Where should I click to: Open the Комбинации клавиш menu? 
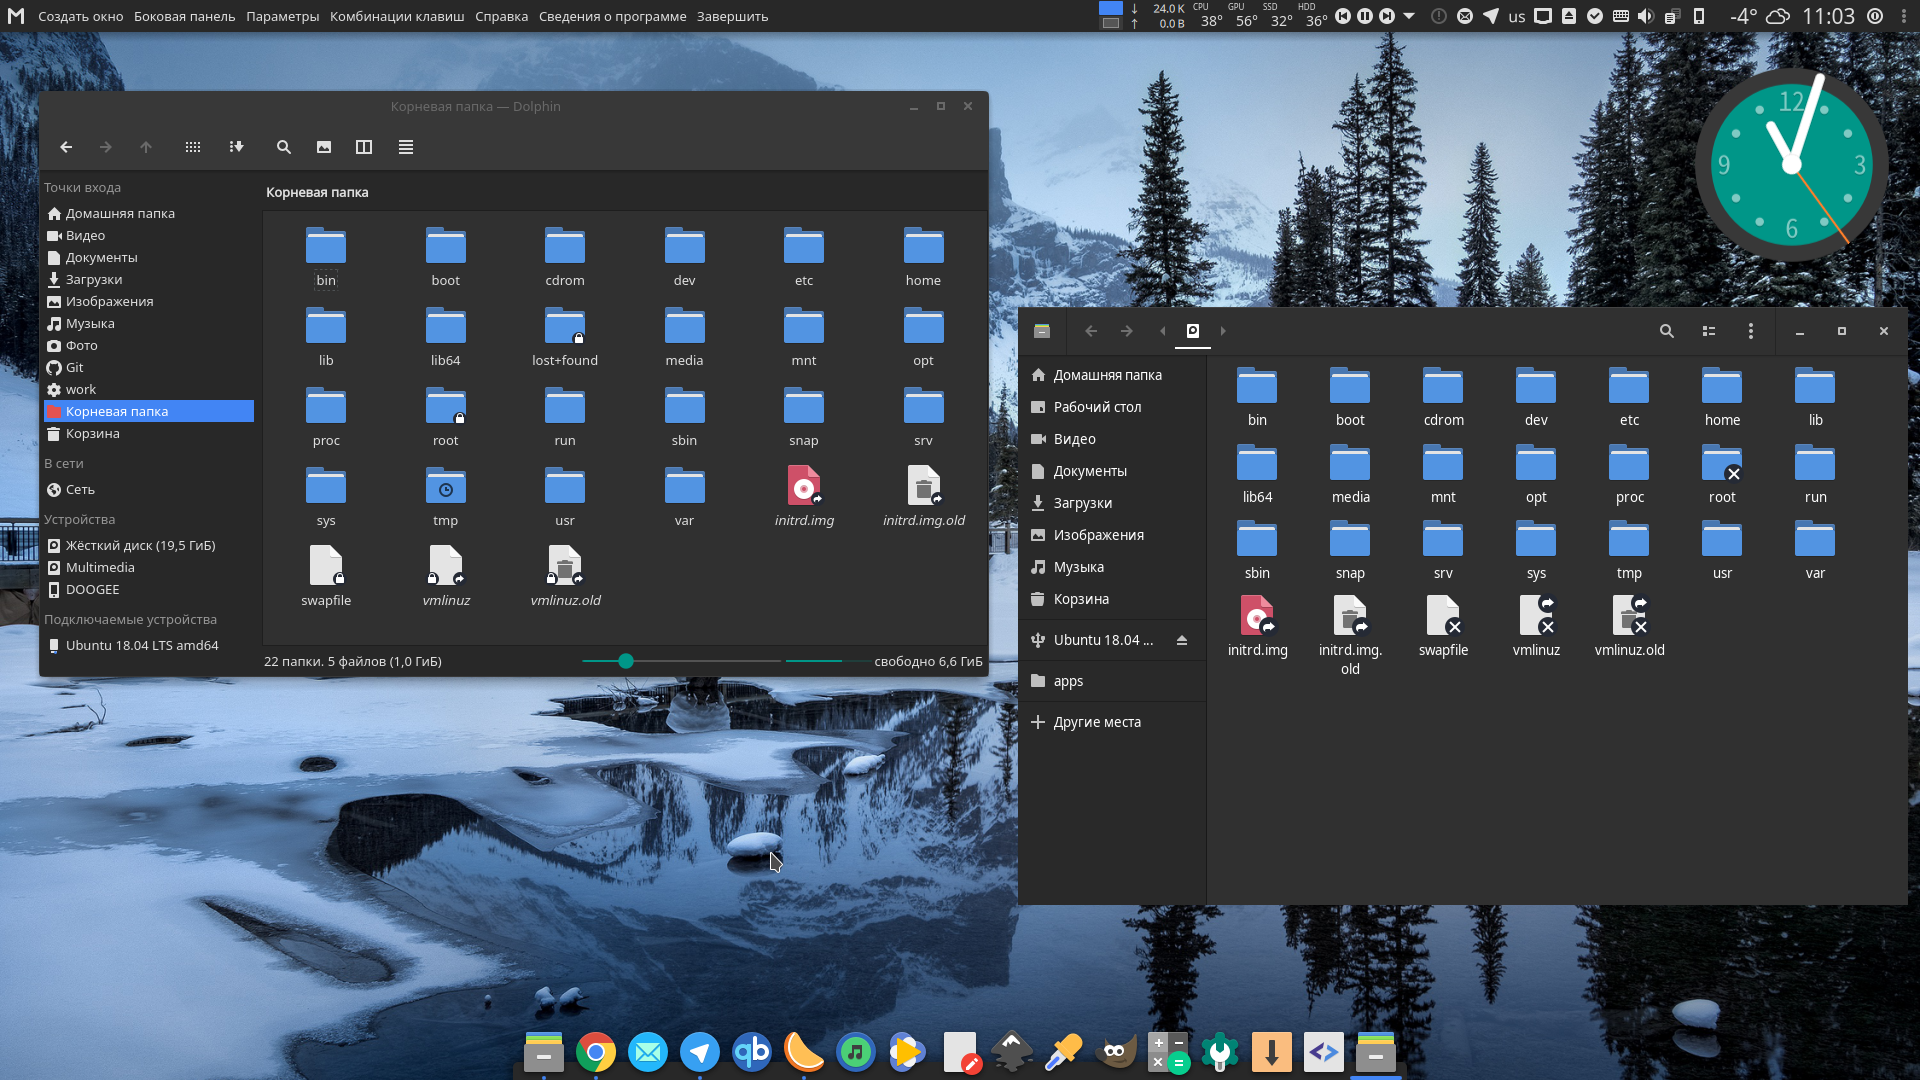[x=395, y=16]
